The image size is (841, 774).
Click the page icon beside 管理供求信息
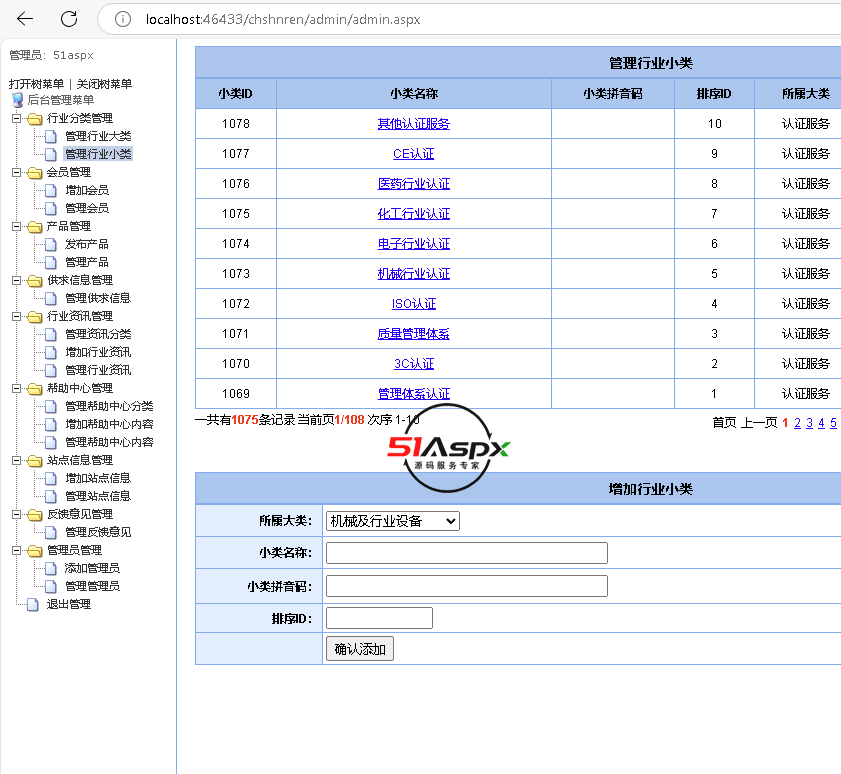click(x=51, y=298)
